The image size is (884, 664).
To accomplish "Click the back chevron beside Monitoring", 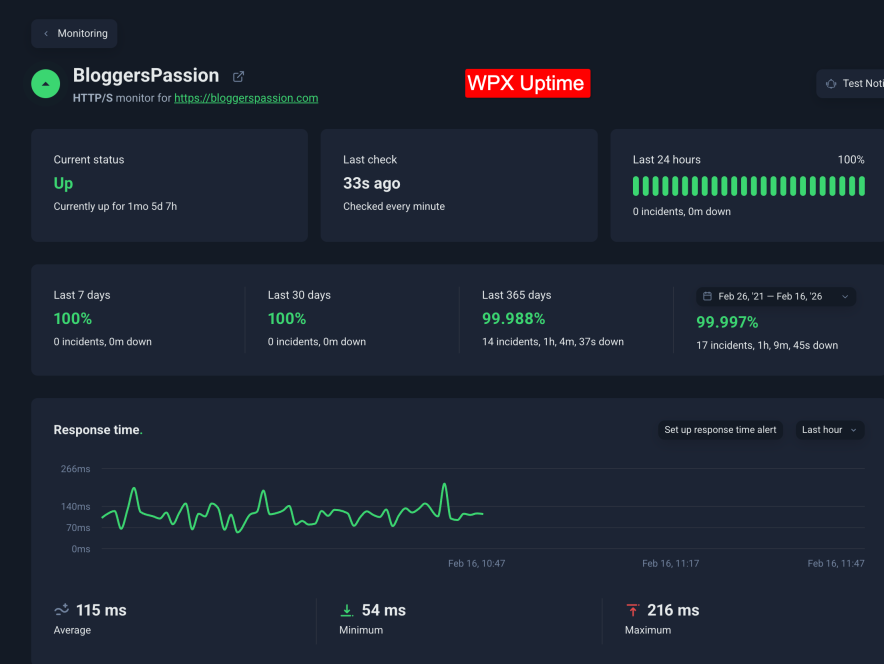I will pyautogui.click(x=46, y=34).
